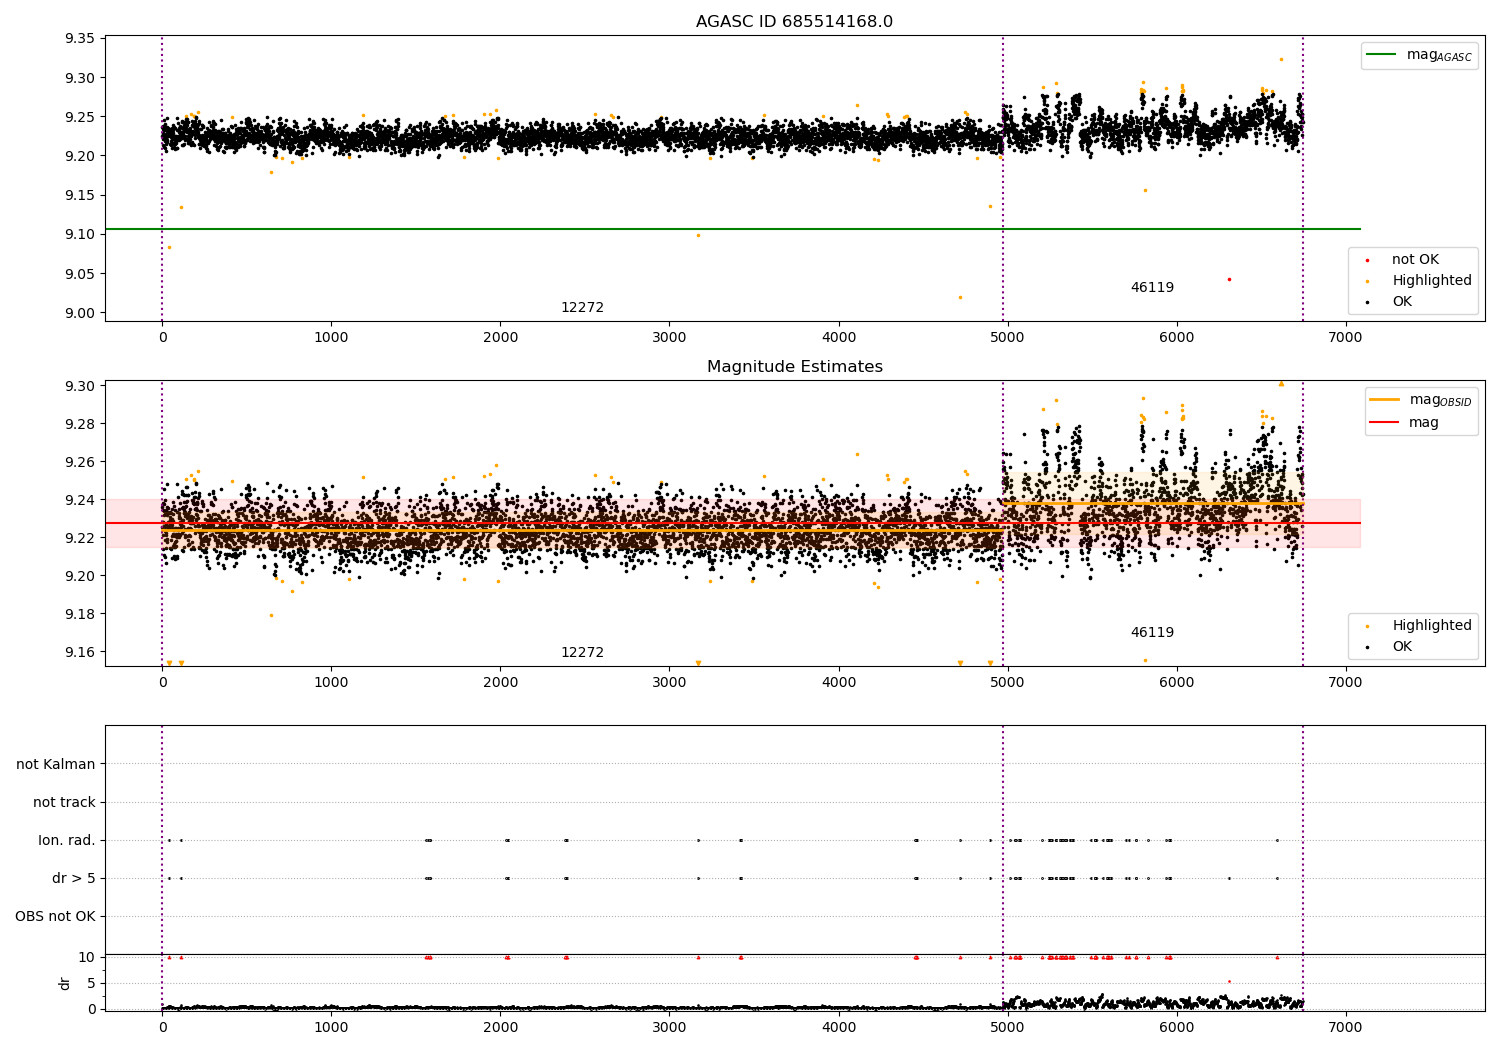This screenshot has height=1050, width=1500.
Task: Click the red outlier point near 9.04 magnitude
Action: [1229, 279]
